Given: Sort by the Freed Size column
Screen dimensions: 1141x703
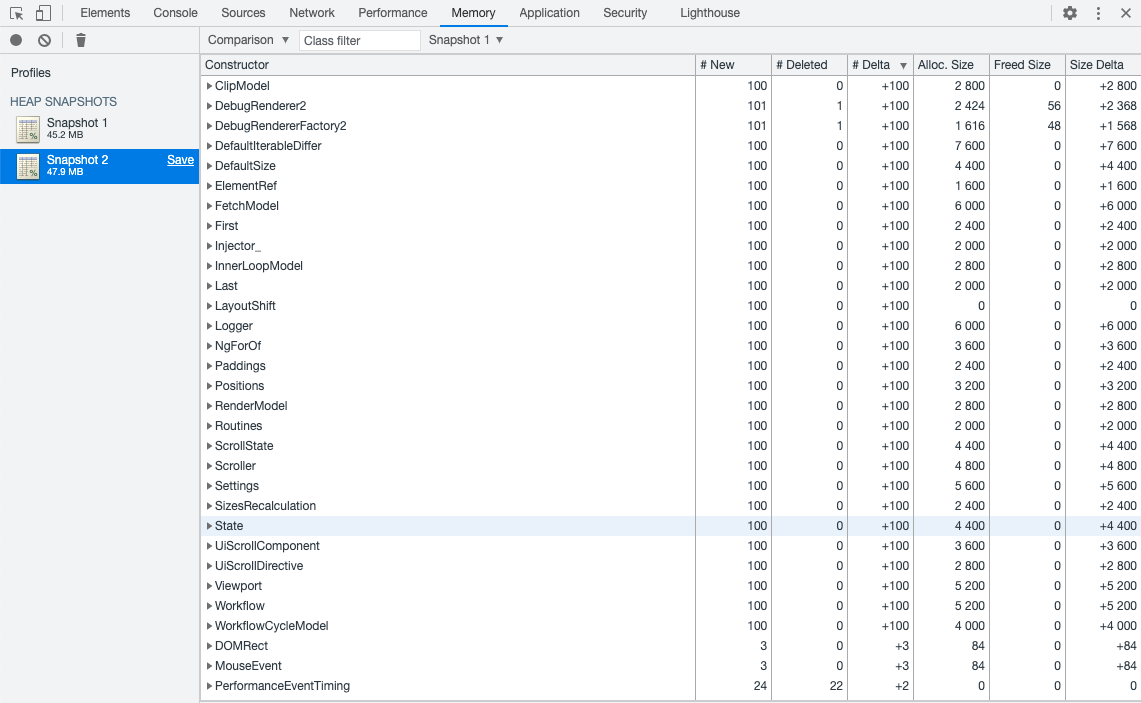Looking at the screenshot, I should (x=1027, y=65).
